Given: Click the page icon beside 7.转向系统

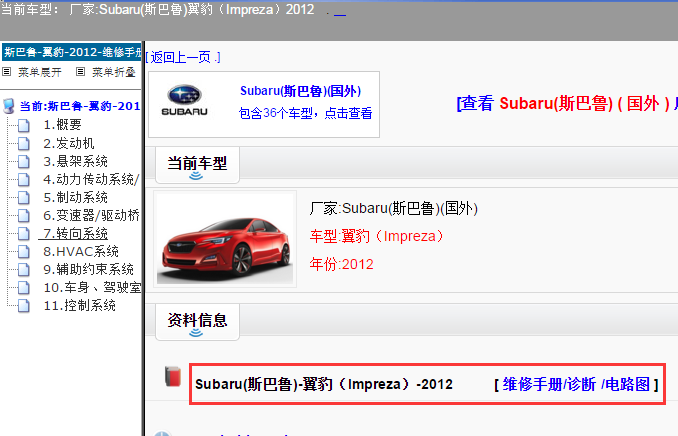Looking at the screenshot, I should tap(24, 234).
